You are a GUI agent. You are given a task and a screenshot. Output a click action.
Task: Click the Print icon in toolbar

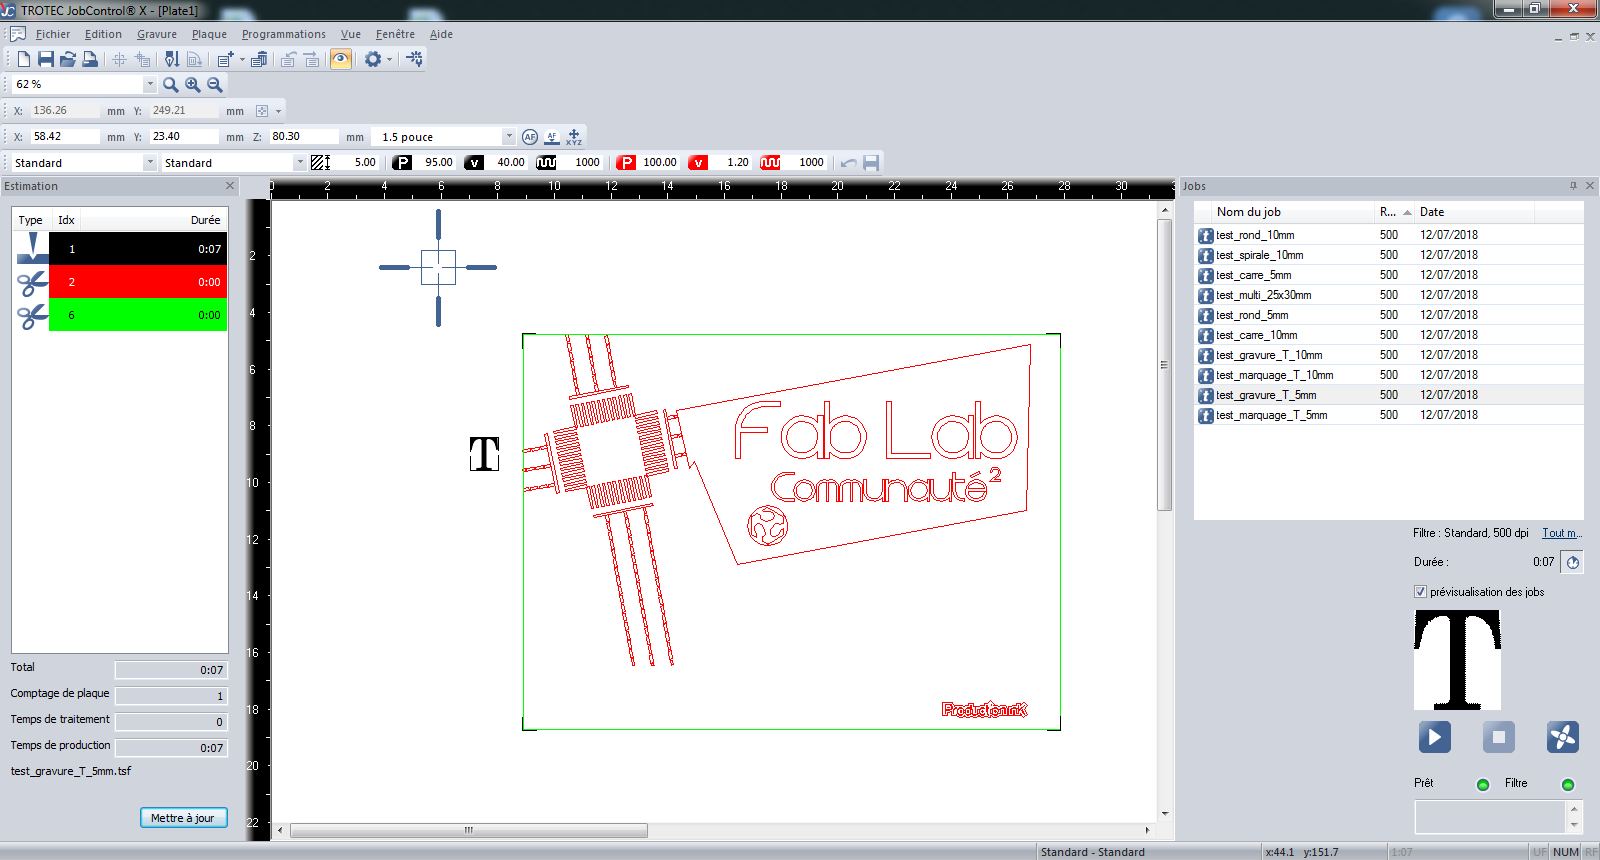tap(90, 59)
